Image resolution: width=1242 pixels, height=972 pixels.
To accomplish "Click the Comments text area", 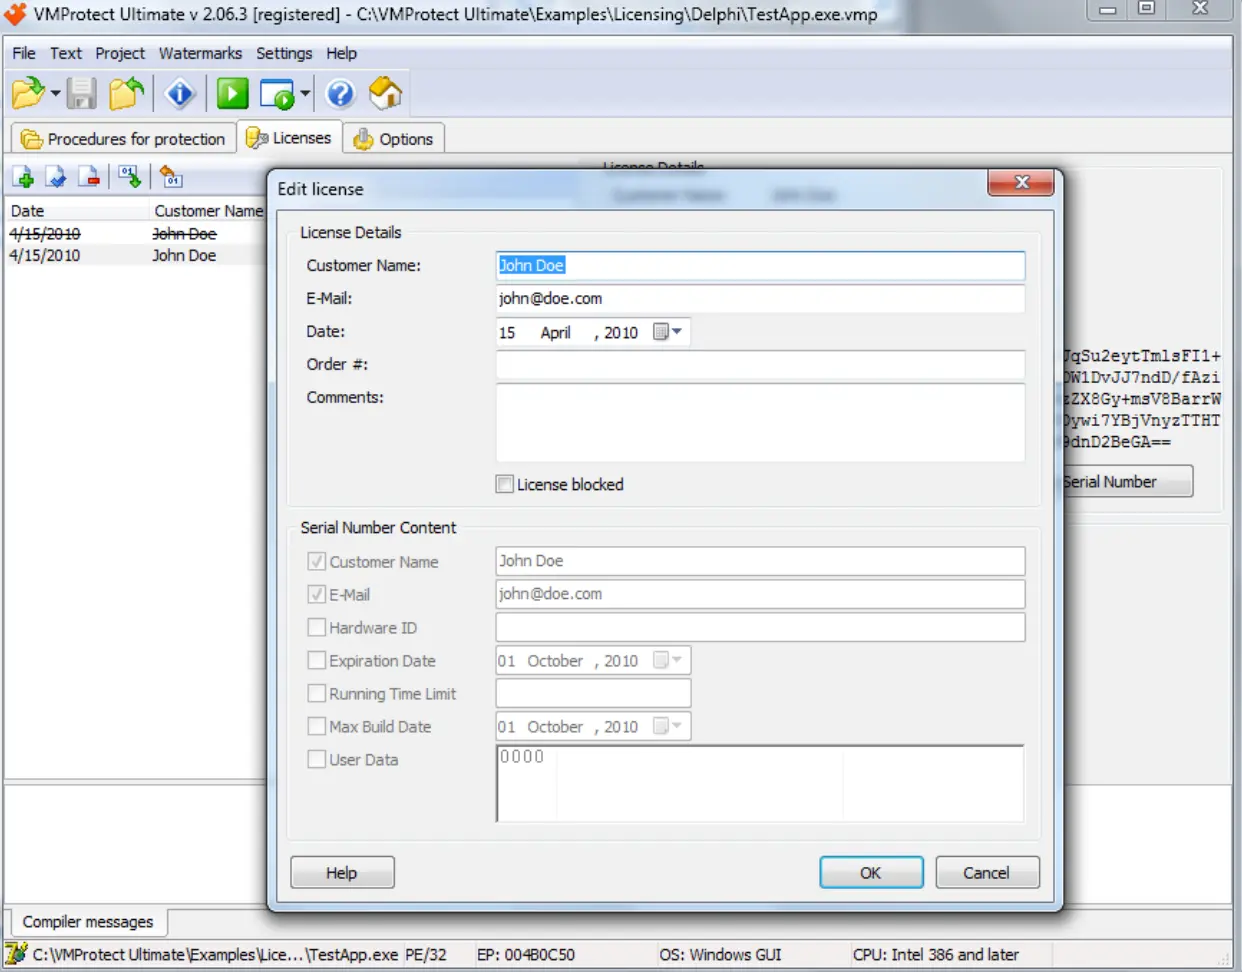I will [x=760, y=422].
